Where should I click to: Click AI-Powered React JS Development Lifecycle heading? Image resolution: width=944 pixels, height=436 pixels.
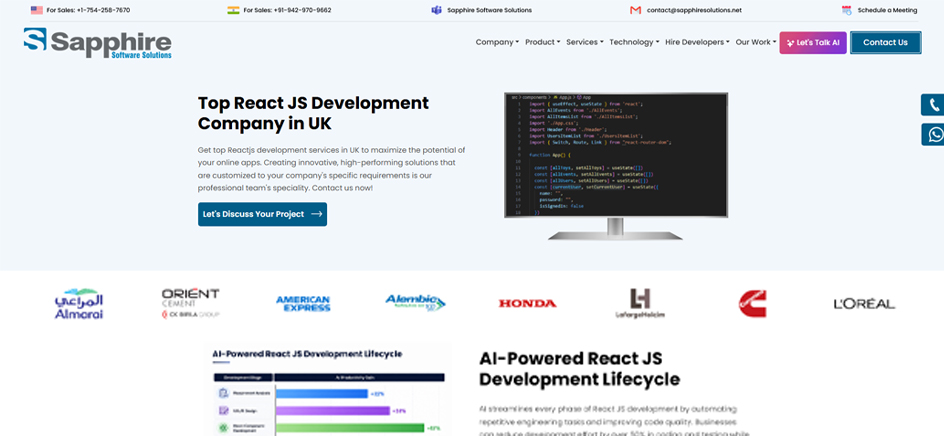[580, 369]
